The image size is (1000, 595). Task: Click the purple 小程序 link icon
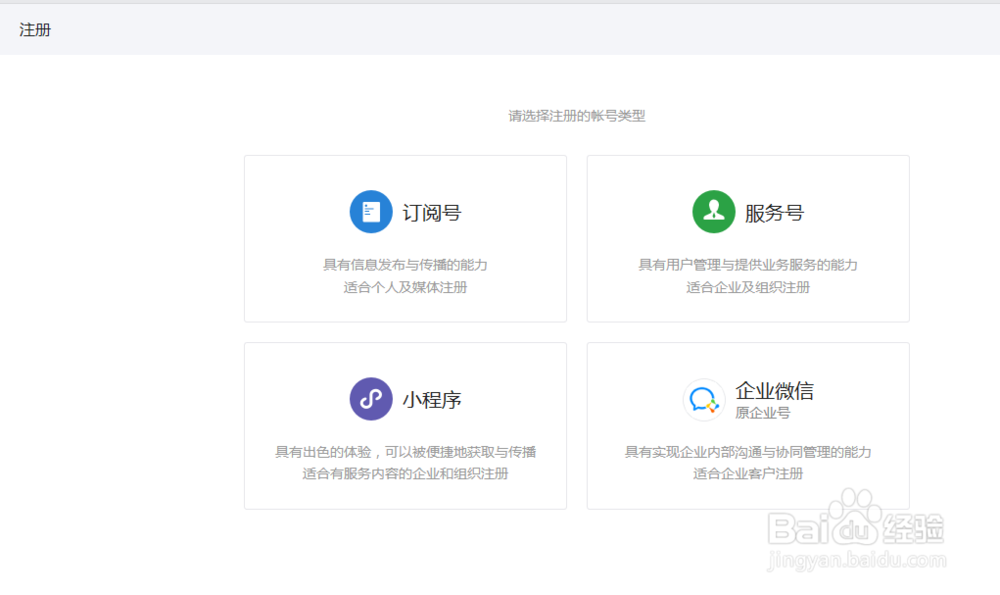[x=371, y=399]
